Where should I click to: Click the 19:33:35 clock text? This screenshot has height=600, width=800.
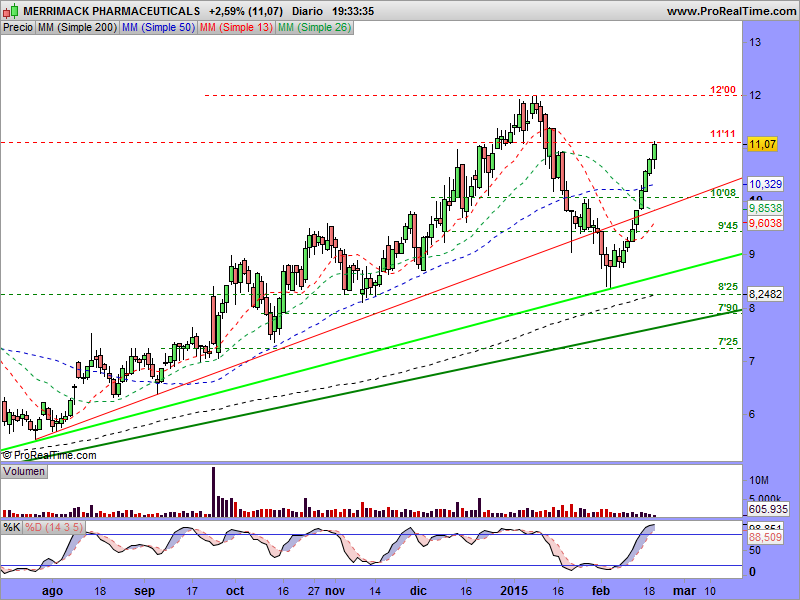tap(353, 11)
